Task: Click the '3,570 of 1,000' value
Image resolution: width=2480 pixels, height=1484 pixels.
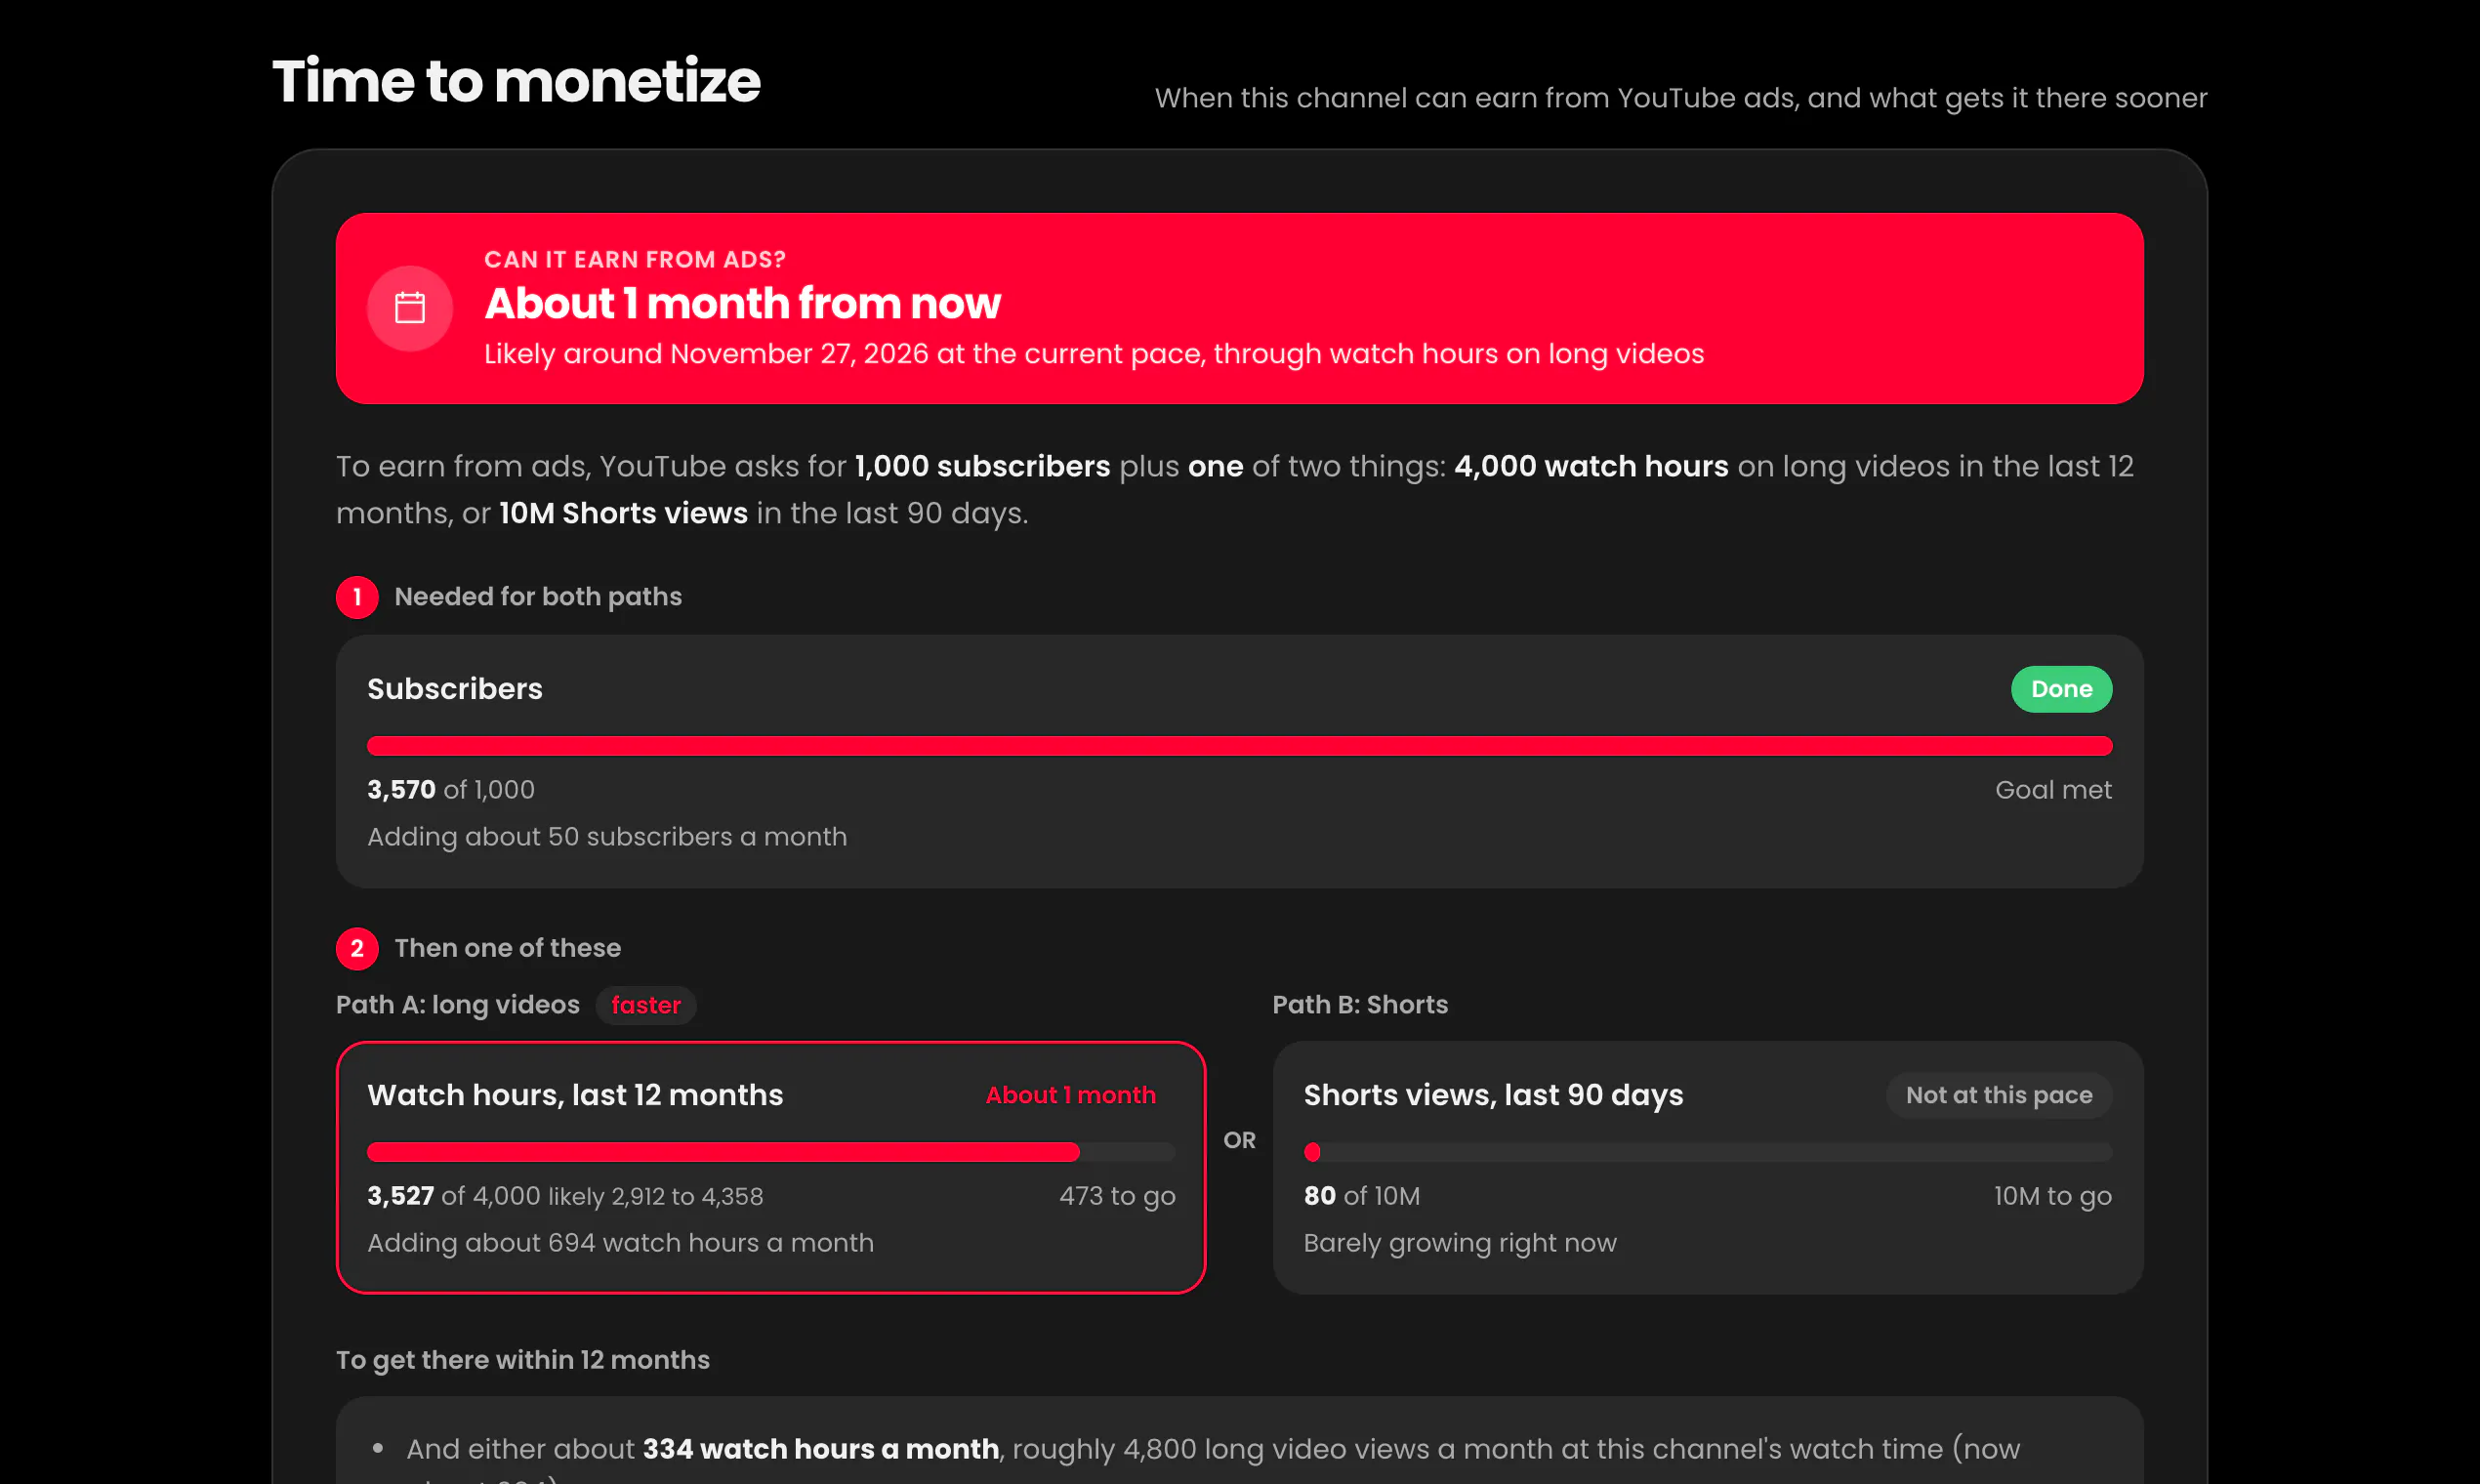Action: pos(451,790)
